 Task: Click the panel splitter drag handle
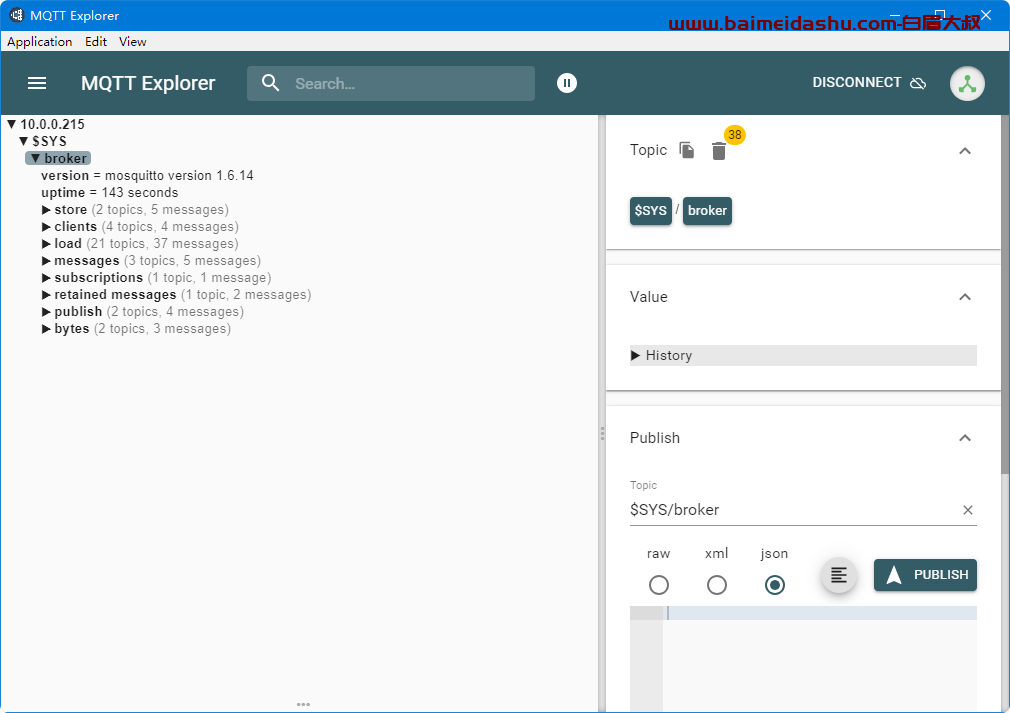(602, 433)
